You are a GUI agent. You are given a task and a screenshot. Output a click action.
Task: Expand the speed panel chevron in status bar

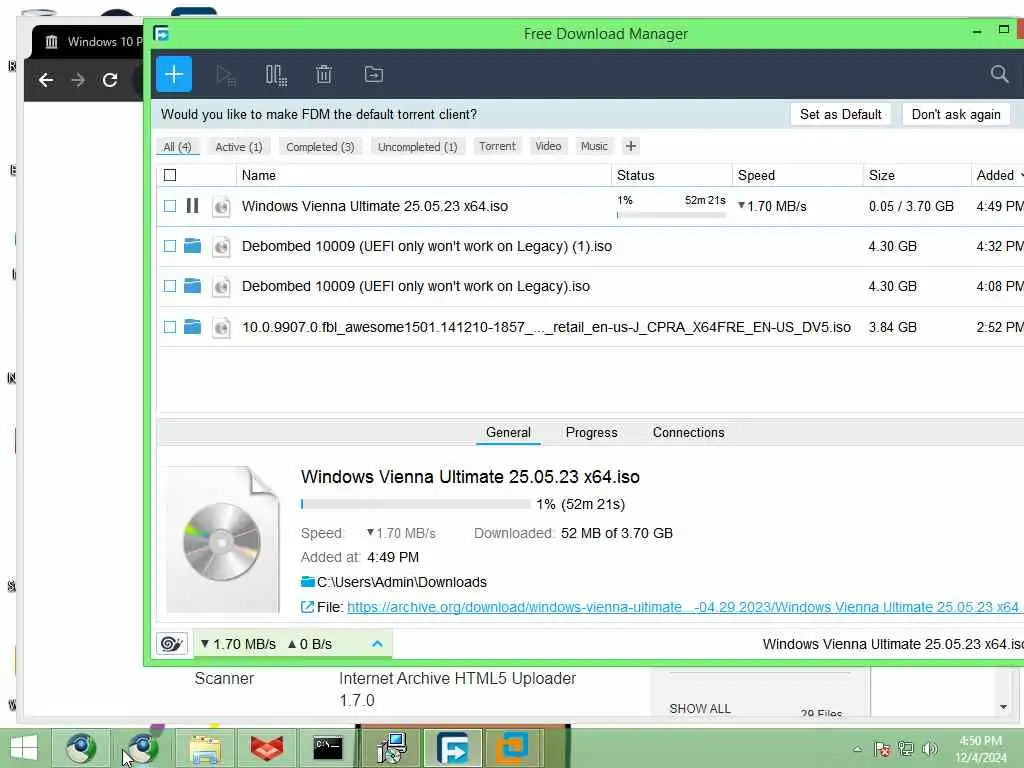[x=377, y=644]
